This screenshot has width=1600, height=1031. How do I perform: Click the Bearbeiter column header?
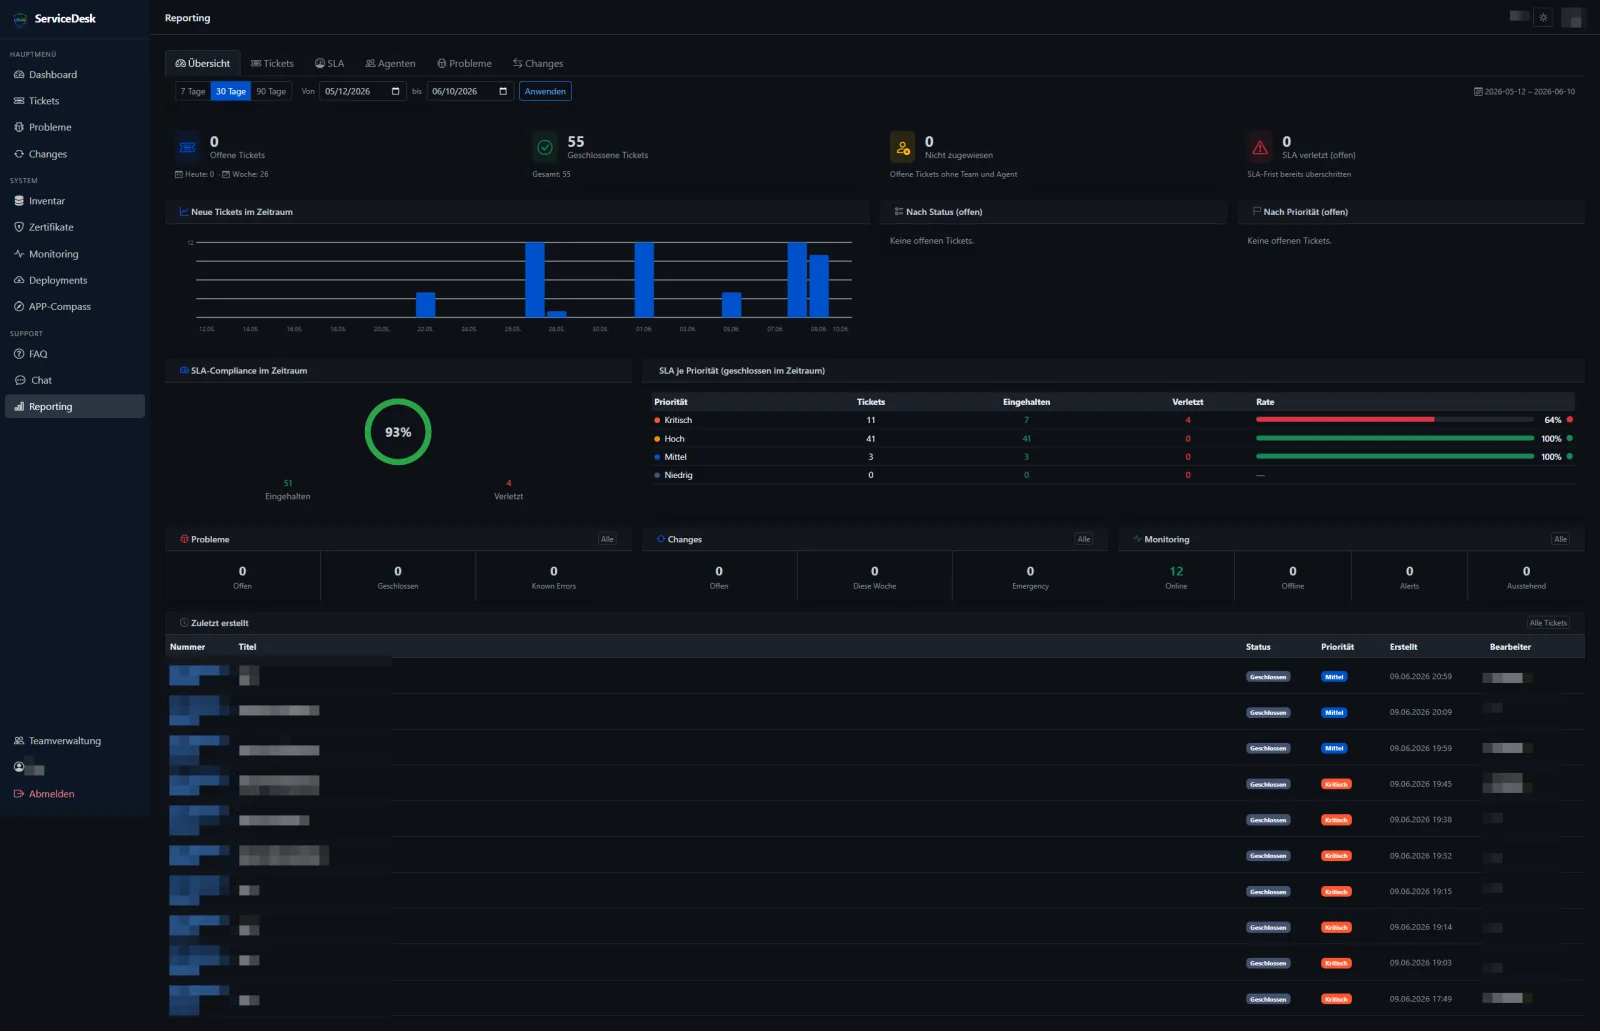click(x=1510, y=647)
